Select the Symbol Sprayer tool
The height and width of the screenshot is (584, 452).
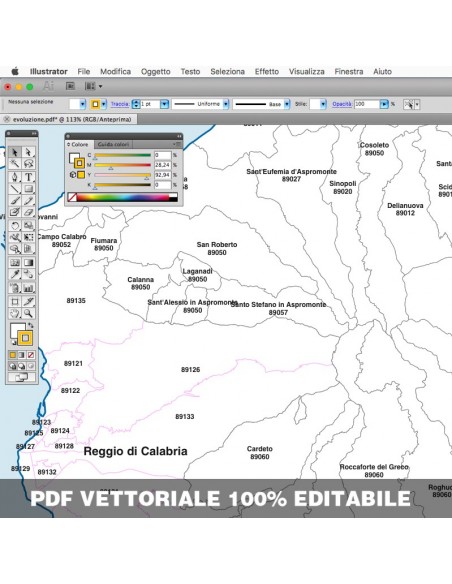click(15, 288)
